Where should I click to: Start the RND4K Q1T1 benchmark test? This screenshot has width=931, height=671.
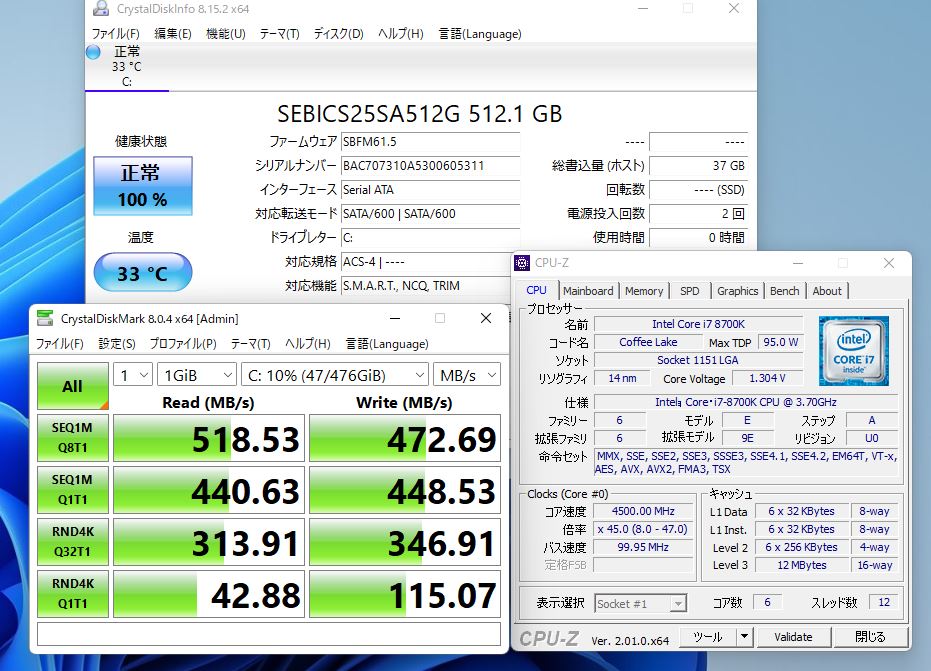[72, 594]
